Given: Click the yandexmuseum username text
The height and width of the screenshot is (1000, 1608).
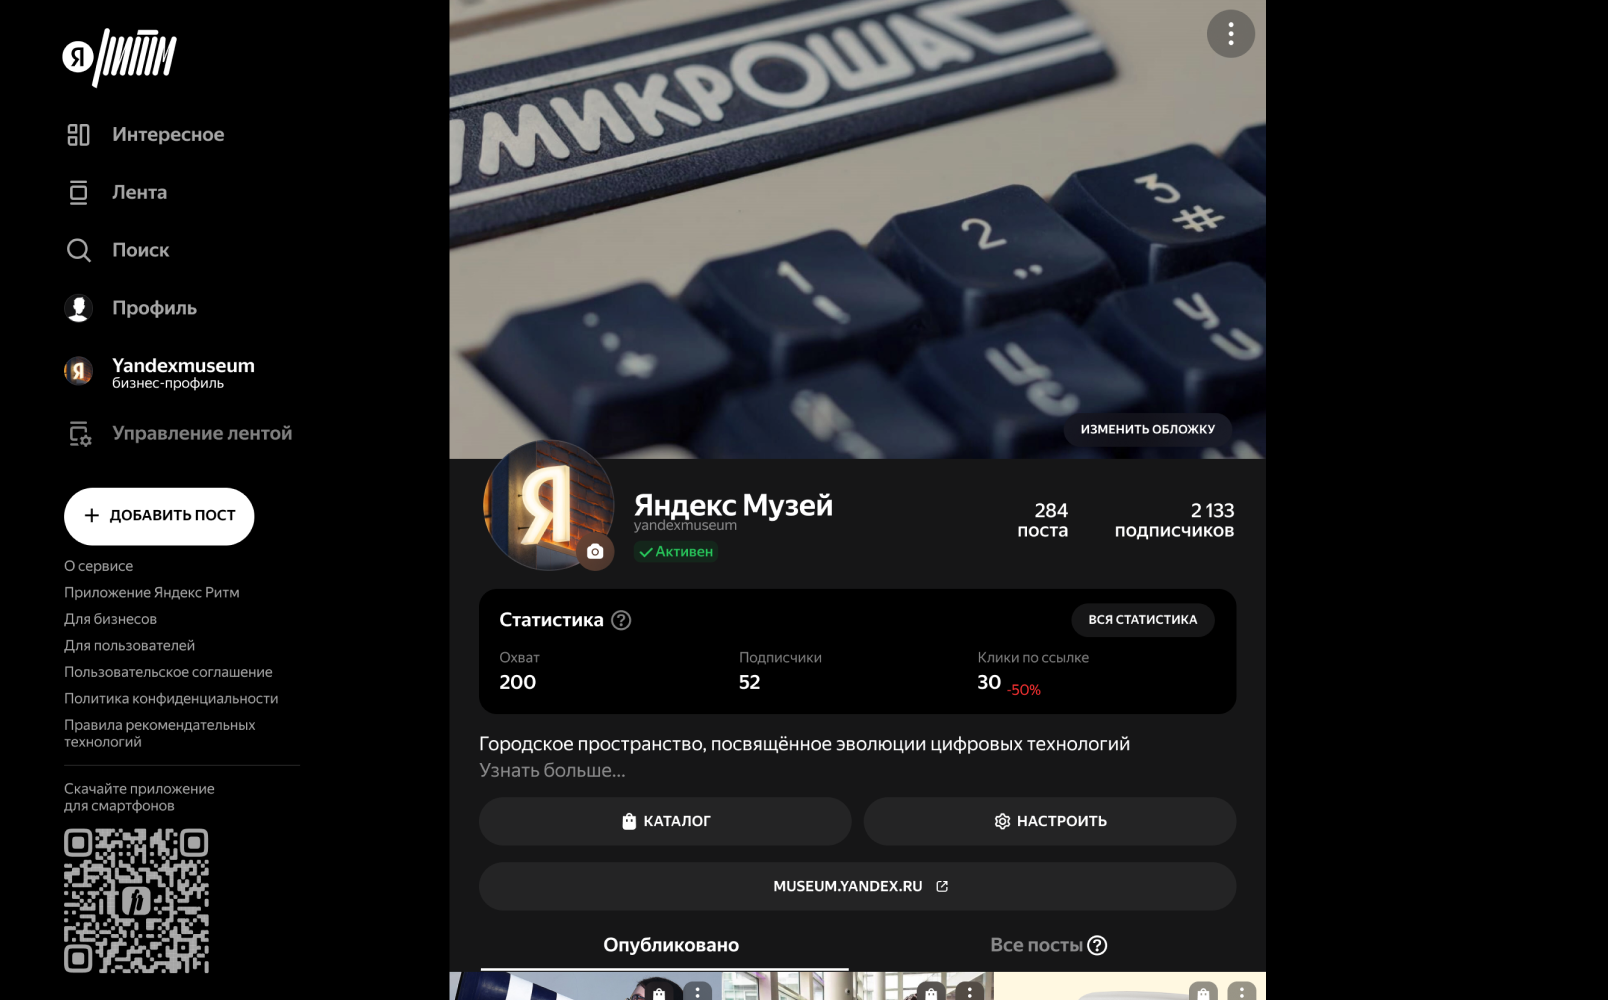Looking at the screenshot, I should (x=685, y=525).
